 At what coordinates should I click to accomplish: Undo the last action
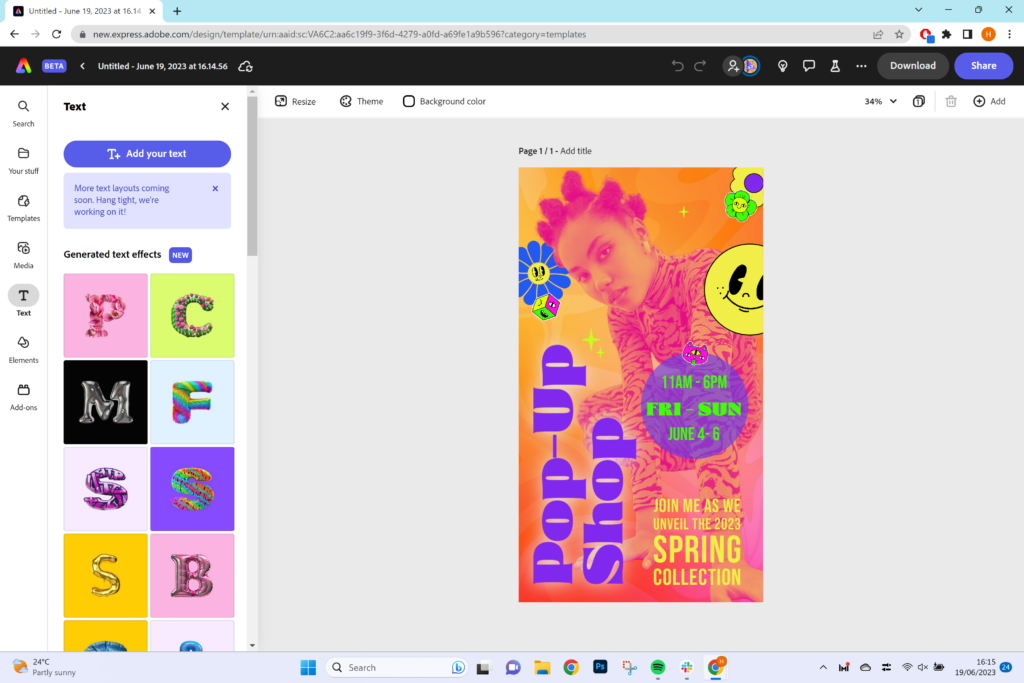(x=677, y=66)
